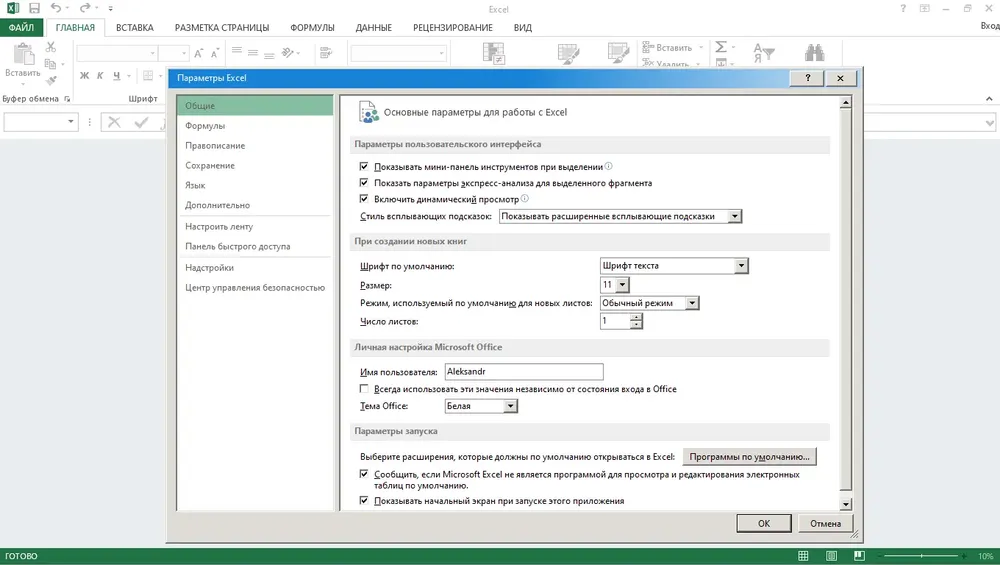The height and width of the screenshot is (565, 1000).
Task: Click the Отмена button
Action: pyautogui.click(x=825, y=523)
